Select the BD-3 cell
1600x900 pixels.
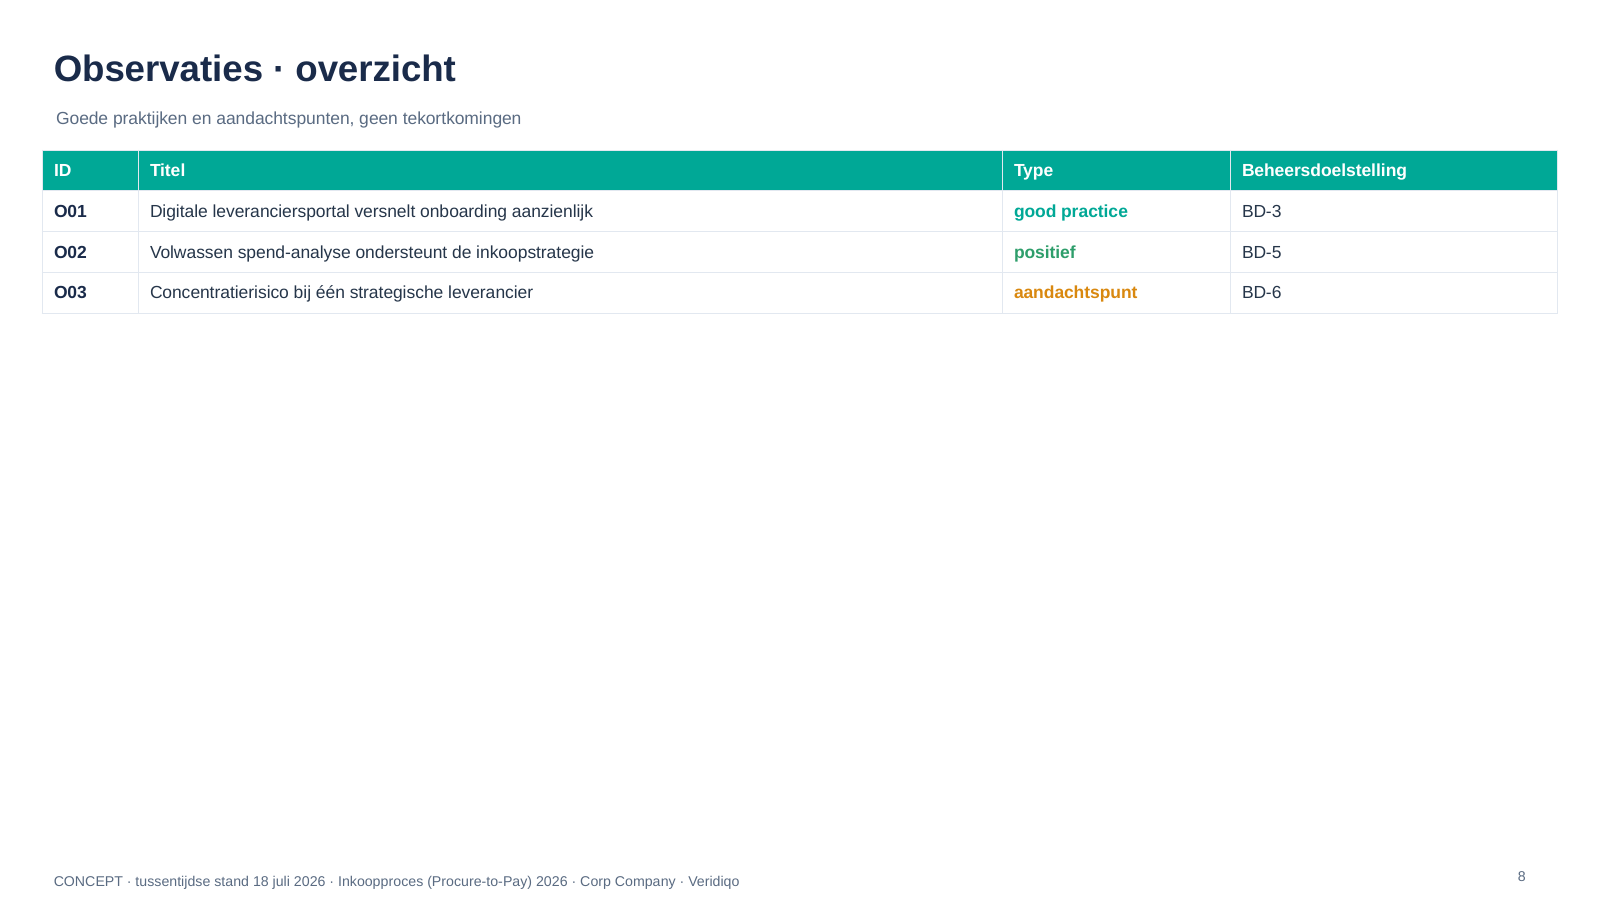point(1393,212)
